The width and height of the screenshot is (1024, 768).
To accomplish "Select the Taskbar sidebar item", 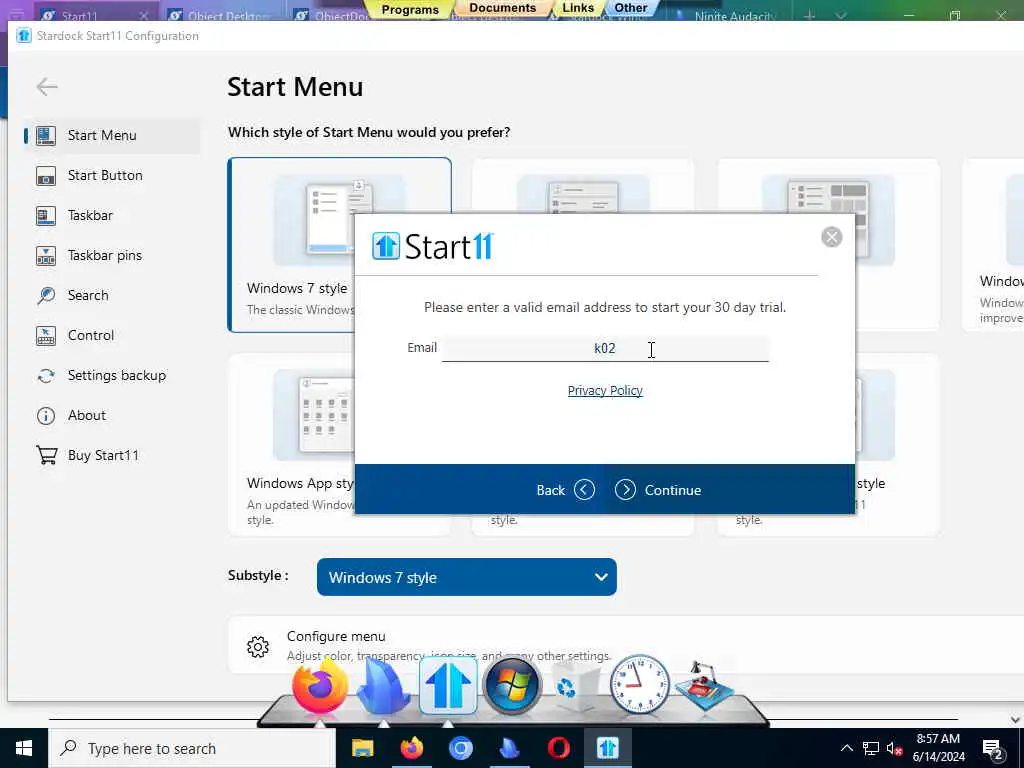I will point(112,215).
